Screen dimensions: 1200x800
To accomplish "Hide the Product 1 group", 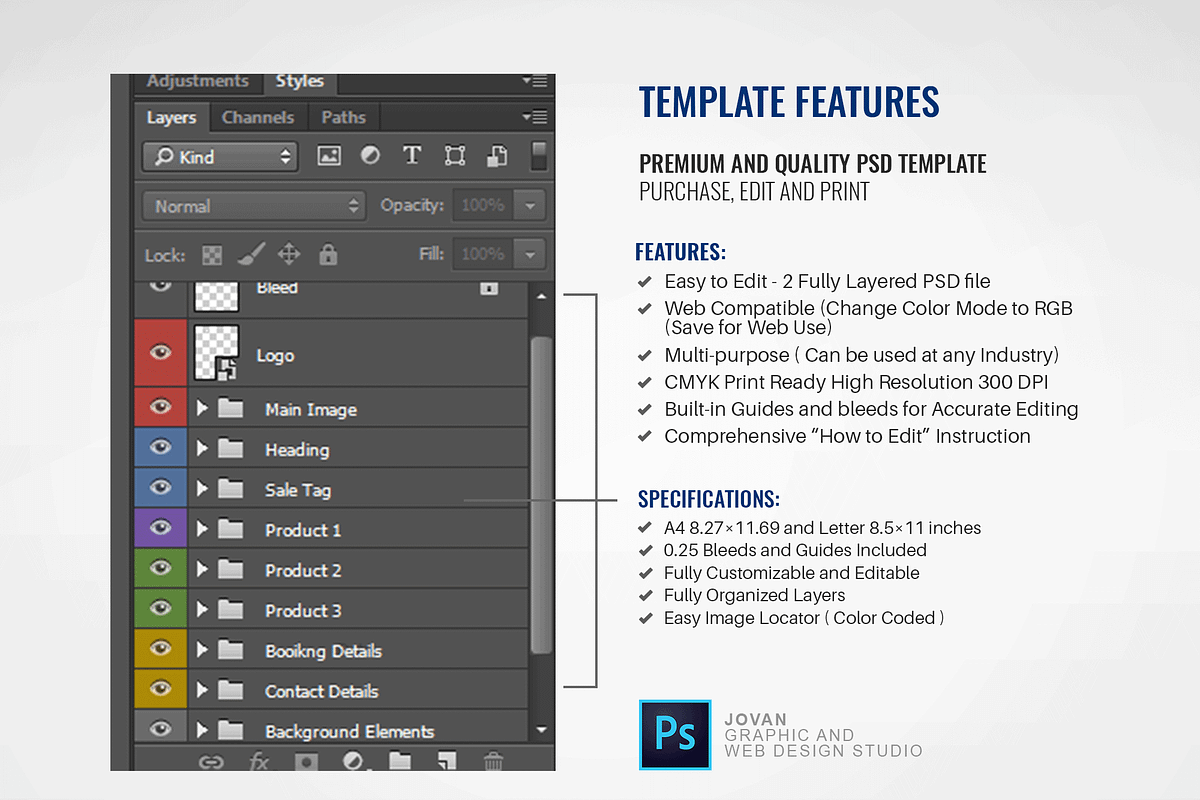I will click(160, 528).
